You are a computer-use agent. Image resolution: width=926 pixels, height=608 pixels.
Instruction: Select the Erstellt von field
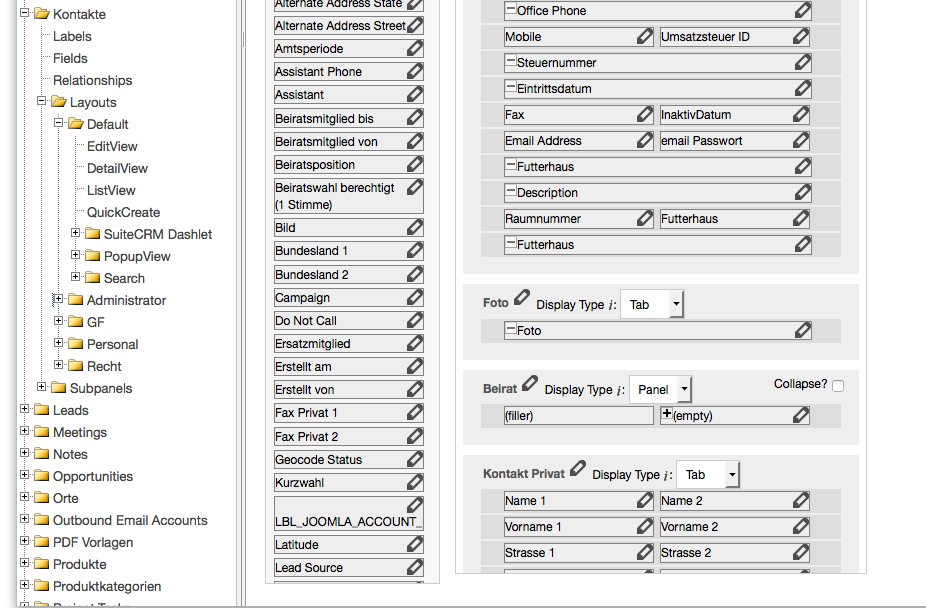(349, 390)
